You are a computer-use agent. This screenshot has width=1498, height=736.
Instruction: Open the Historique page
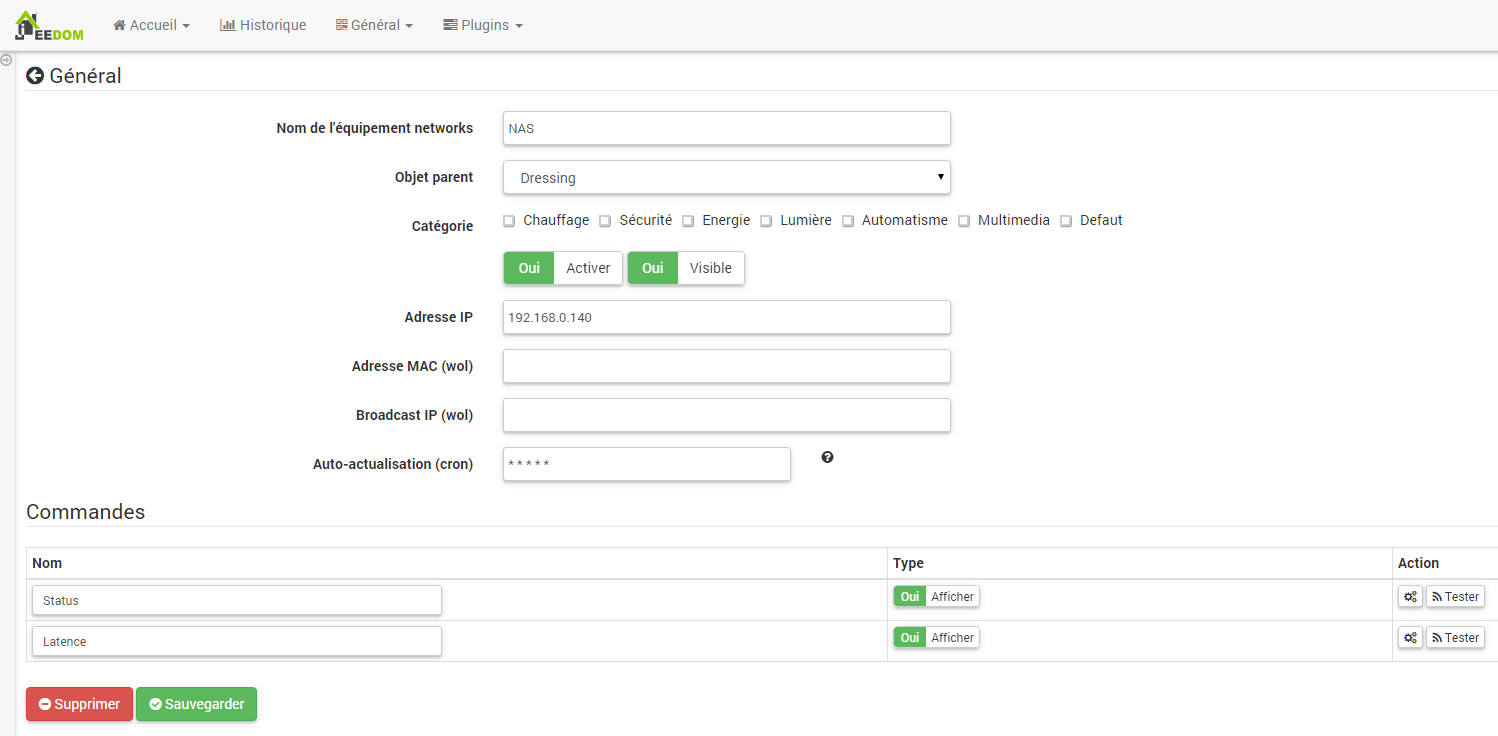263,25
